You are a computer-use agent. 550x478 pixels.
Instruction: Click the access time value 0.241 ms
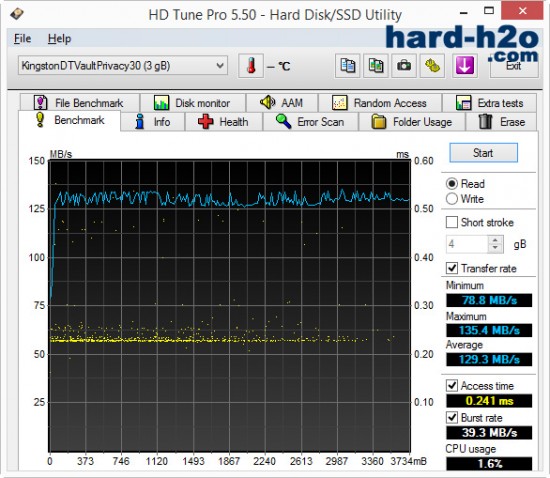coord(489,400)
